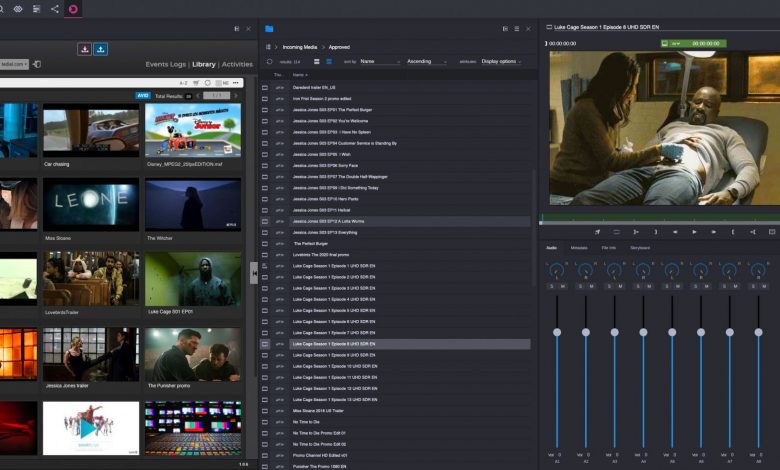Click the A1 channel volume fader handle

pyautogui.click(x=557, y=331)
